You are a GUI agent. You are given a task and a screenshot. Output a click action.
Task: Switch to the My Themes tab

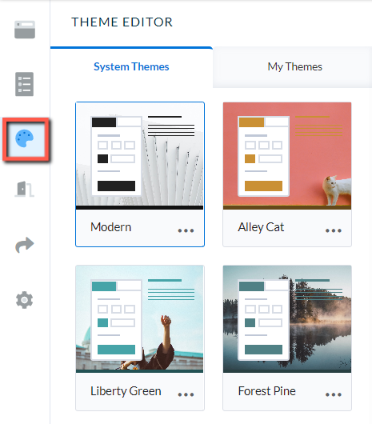[x=295, y=67]
